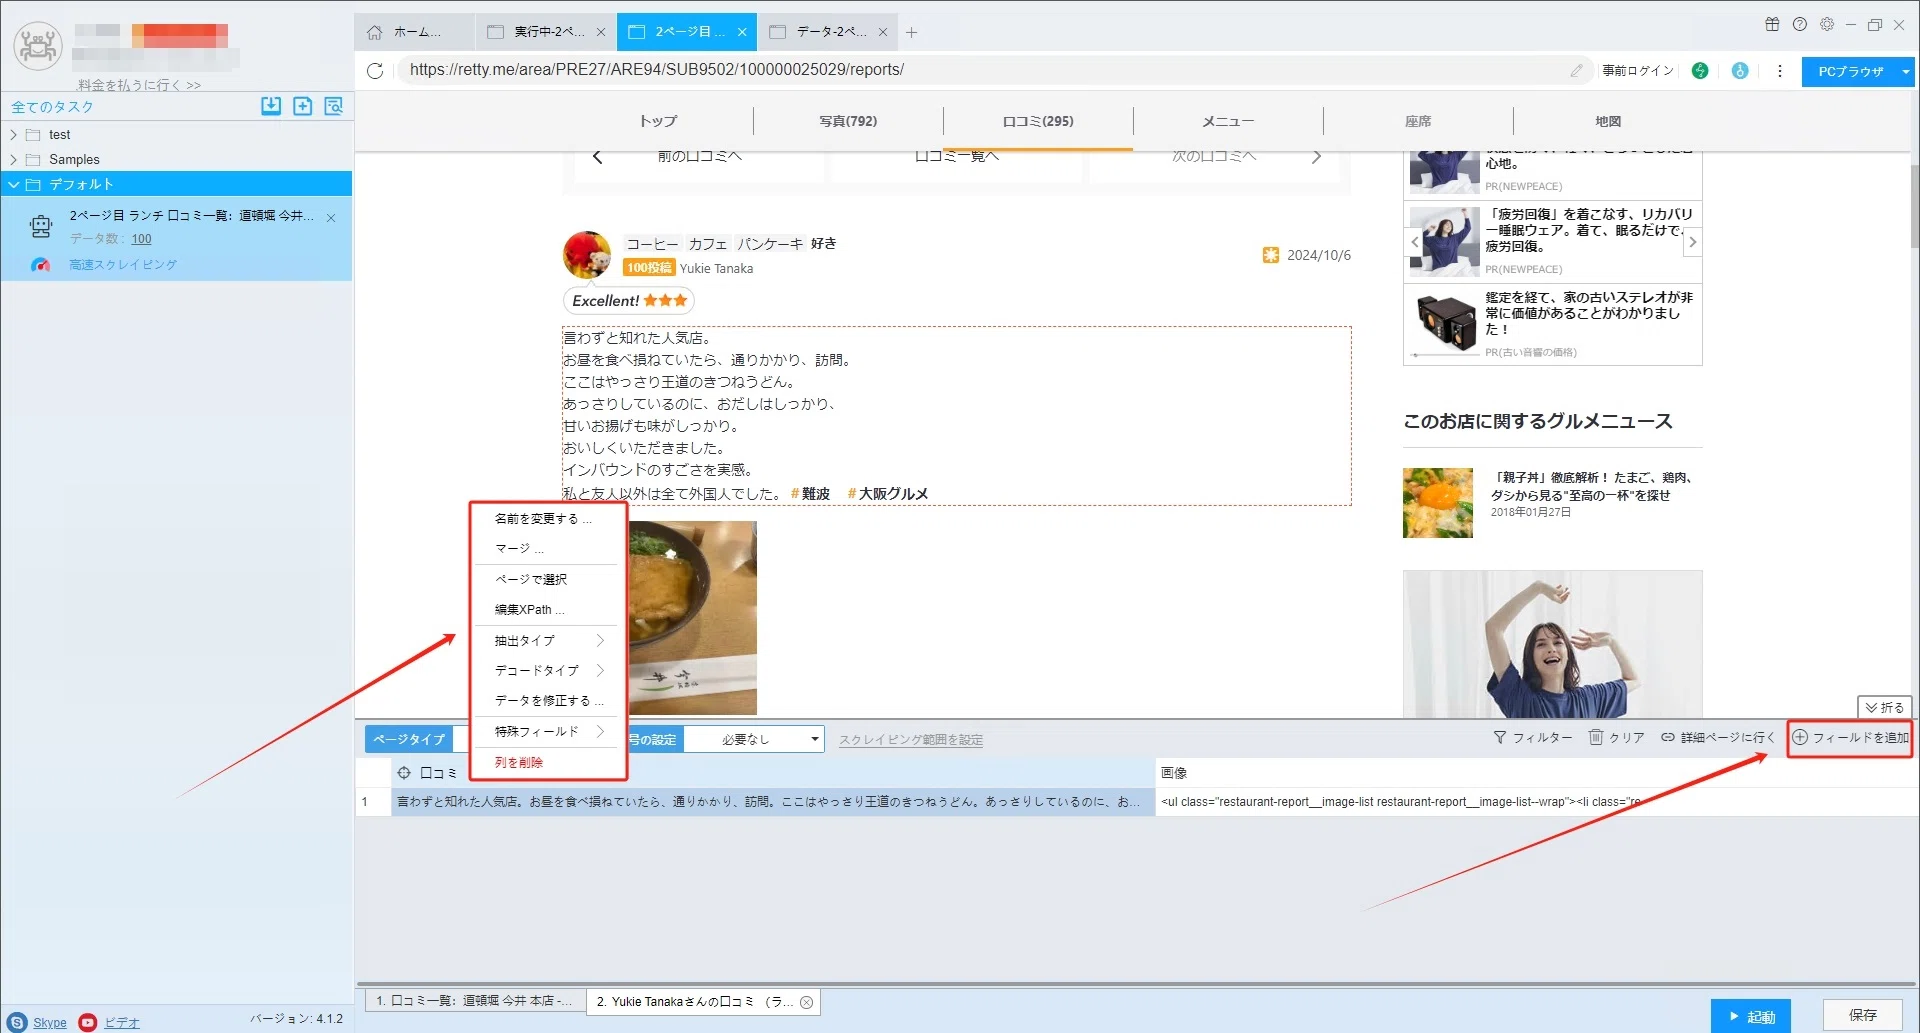
Task: Click the 起動 start button
Action: 1750,1016
